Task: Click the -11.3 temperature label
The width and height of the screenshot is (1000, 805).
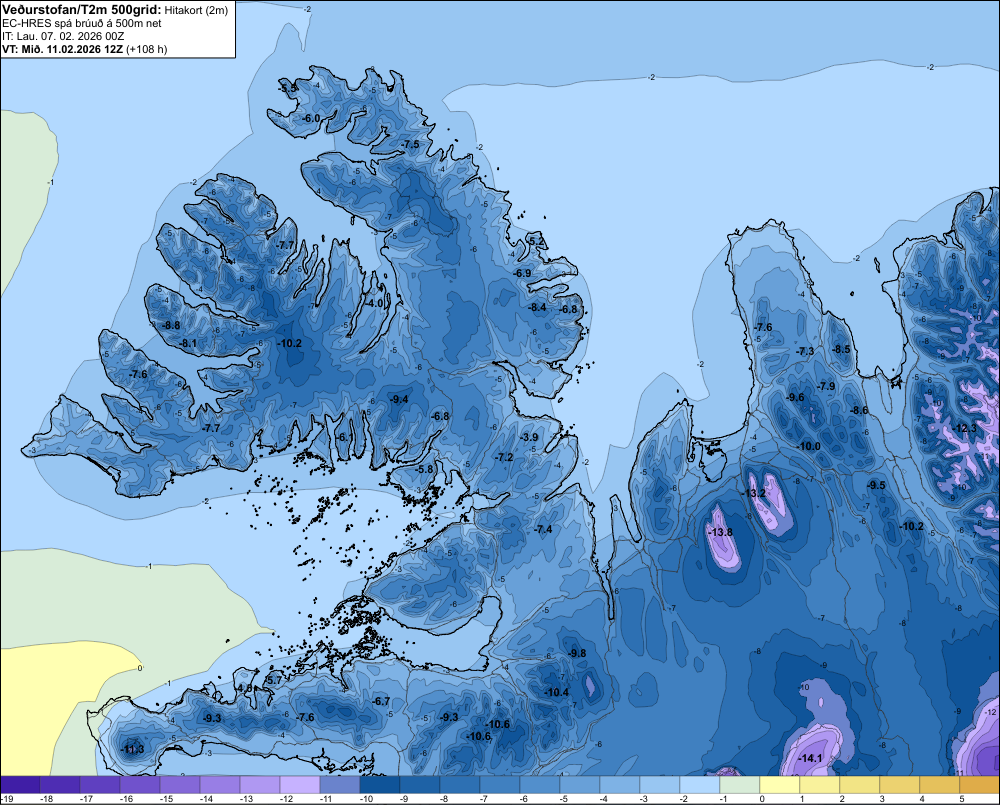Action: [x=132, y=749]
